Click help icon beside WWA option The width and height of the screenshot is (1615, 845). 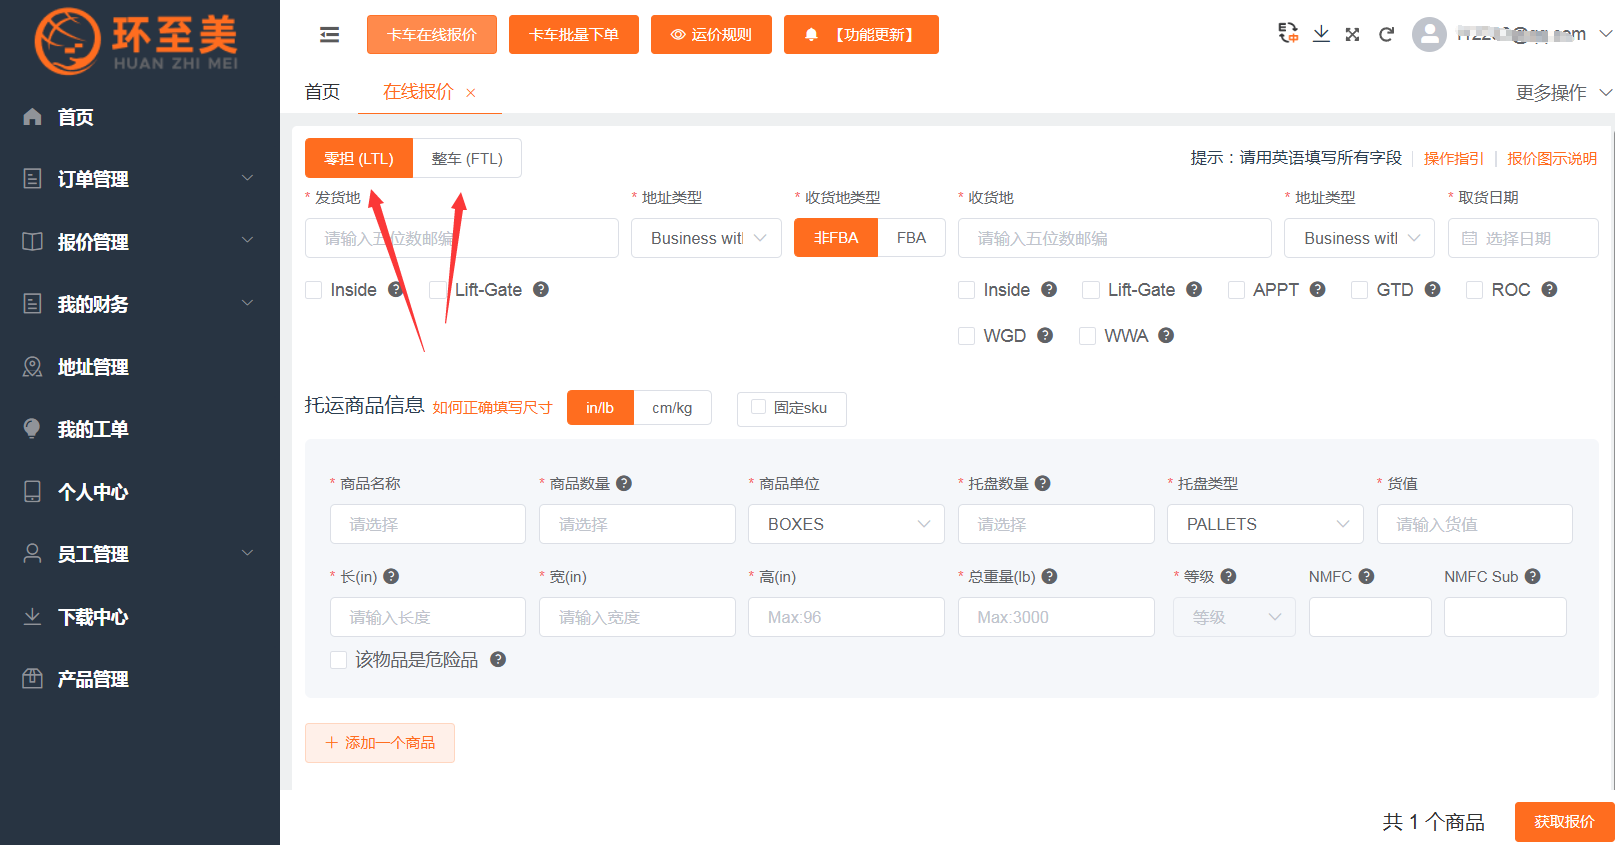click(1166, 336)
